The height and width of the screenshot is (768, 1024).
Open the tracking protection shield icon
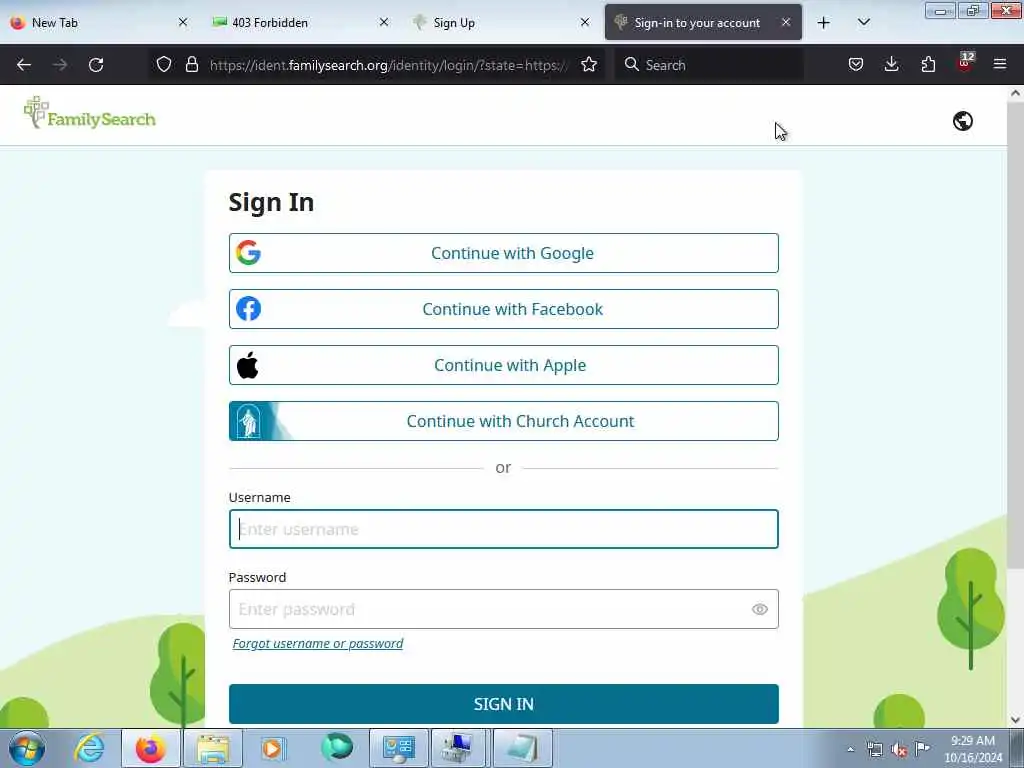pos(164,64)
